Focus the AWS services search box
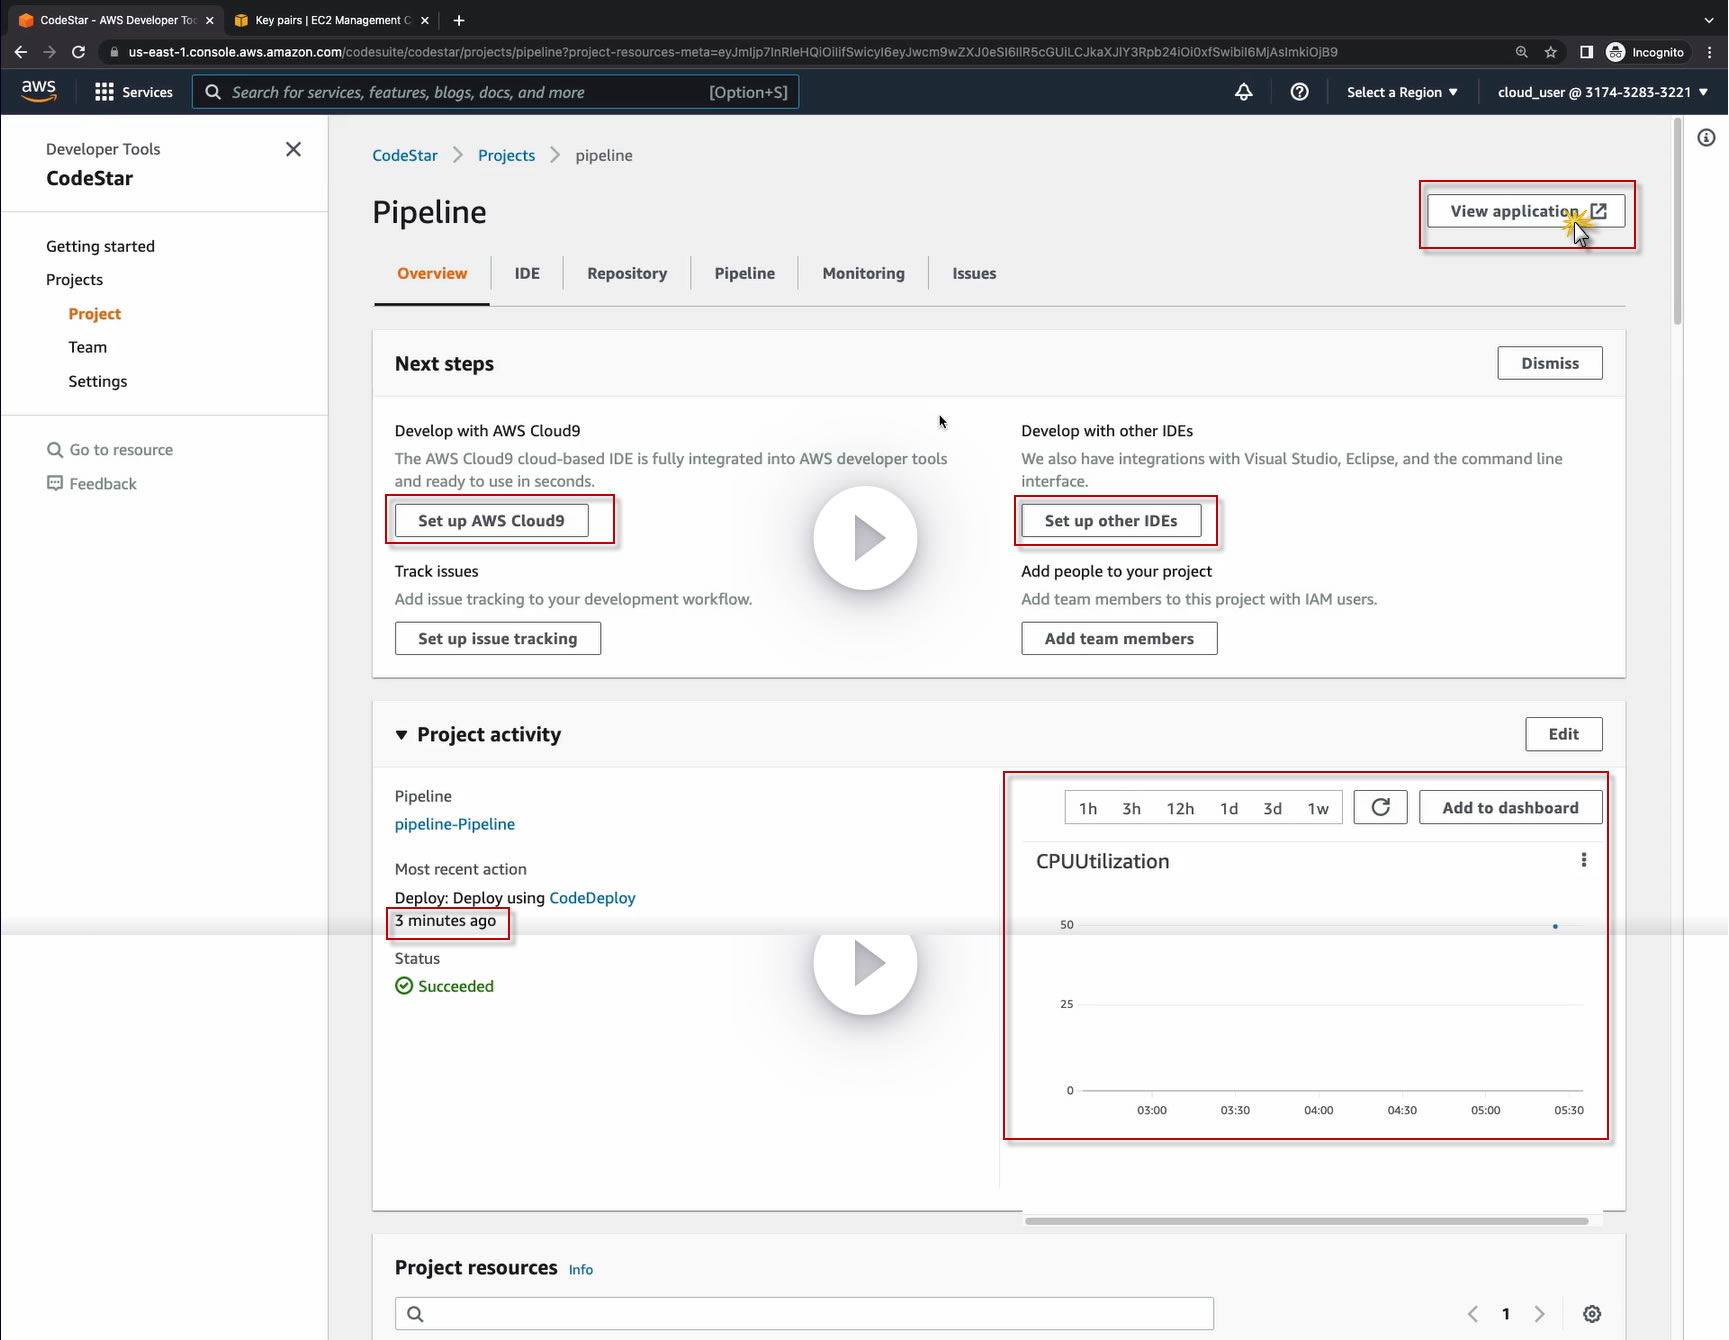The height and width of the screenshot is (1340, 1729). tap(495, 92)
